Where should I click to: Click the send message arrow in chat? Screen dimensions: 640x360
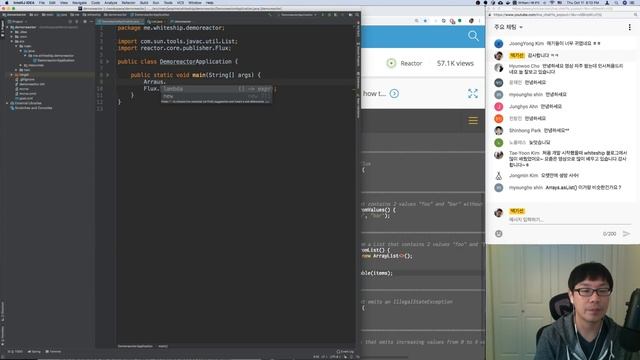click(x=626, y=234)
